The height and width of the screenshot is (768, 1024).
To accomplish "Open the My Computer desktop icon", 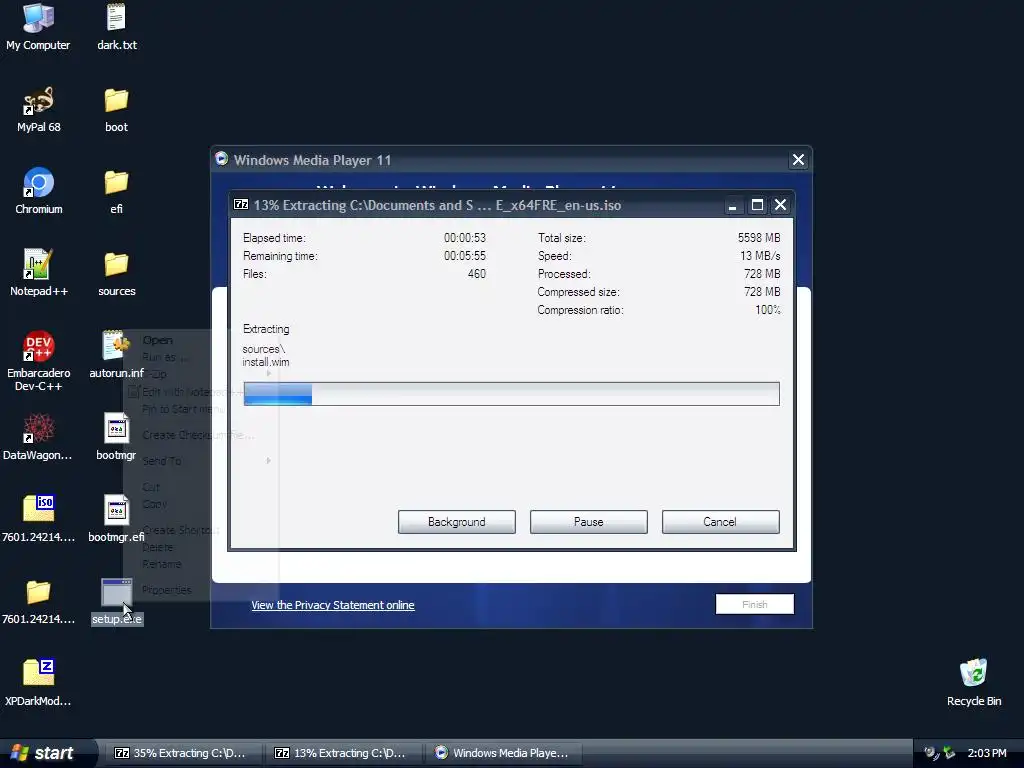I will pyautogui.click(x=38, y=26).
